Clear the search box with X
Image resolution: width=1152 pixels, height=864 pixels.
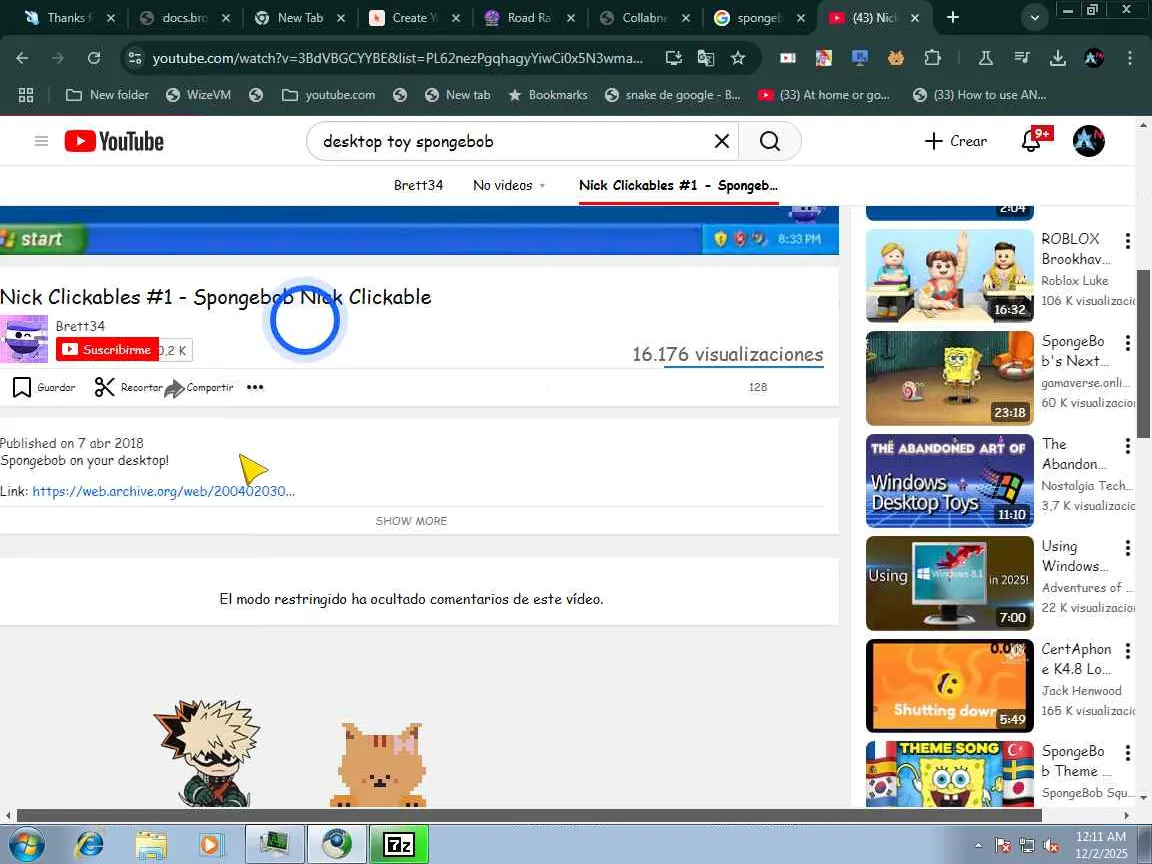click(721, 141)
